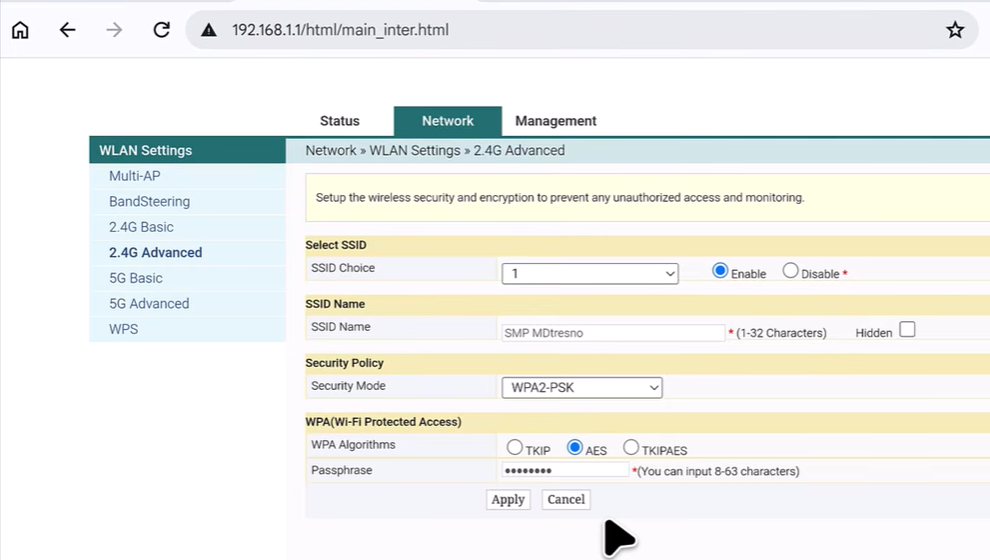
Task: Click the WLAN Settings sidebar header
Action: [188, 150]
